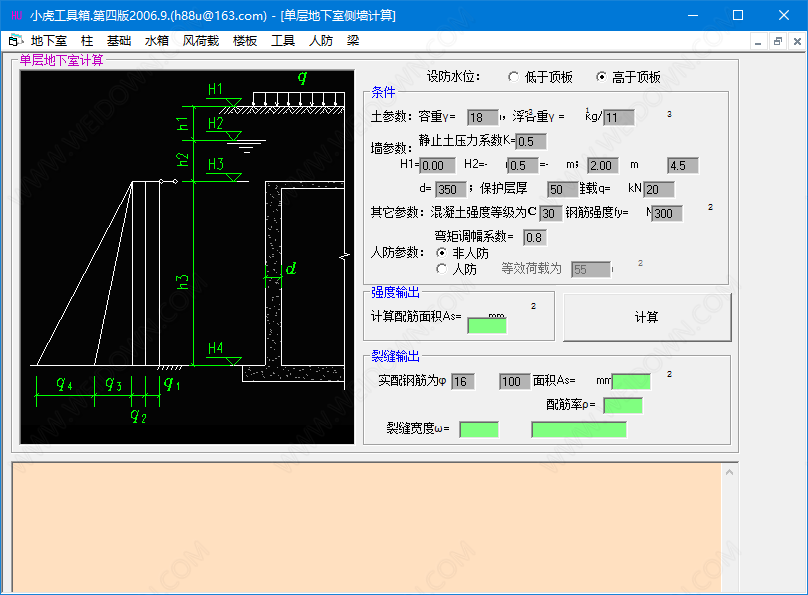Viewport: 808px width, 595px height.
Task: Edit H2 field showing 0.5
Action: point(523,165)
